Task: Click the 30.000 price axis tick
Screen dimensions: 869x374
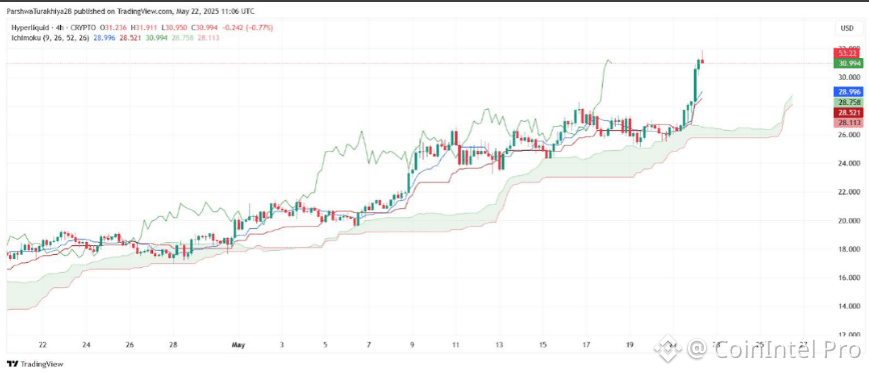Action: 848,77
